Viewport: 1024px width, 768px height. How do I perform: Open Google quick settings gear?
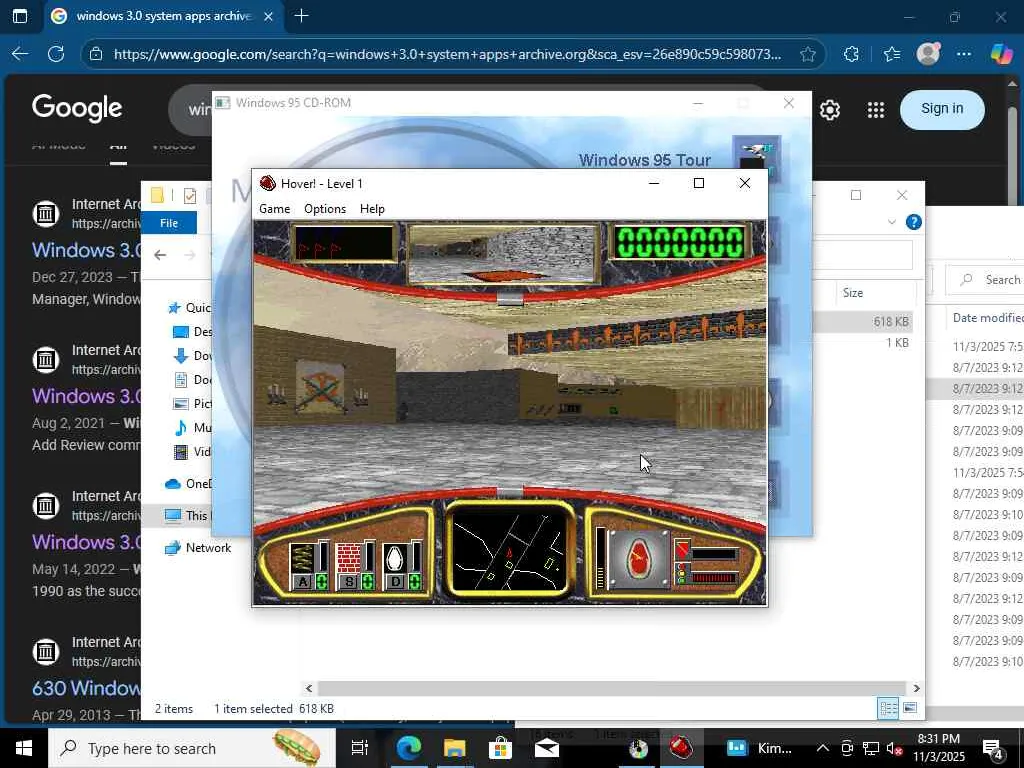tap(830, 110)
